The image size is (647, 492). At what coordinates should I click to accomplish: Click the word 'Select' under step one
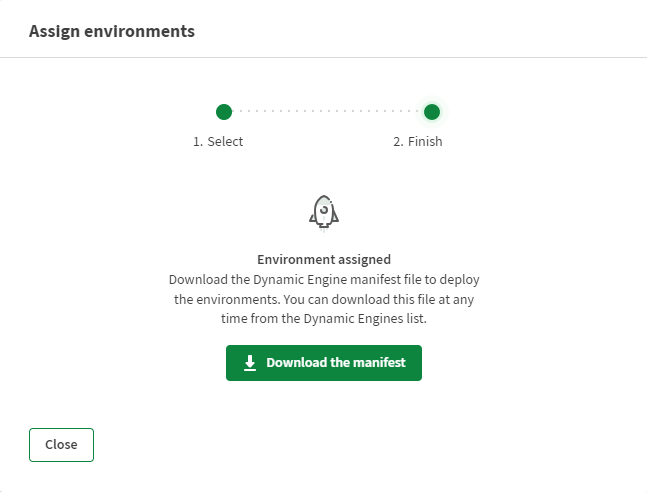tap(225, 141)
